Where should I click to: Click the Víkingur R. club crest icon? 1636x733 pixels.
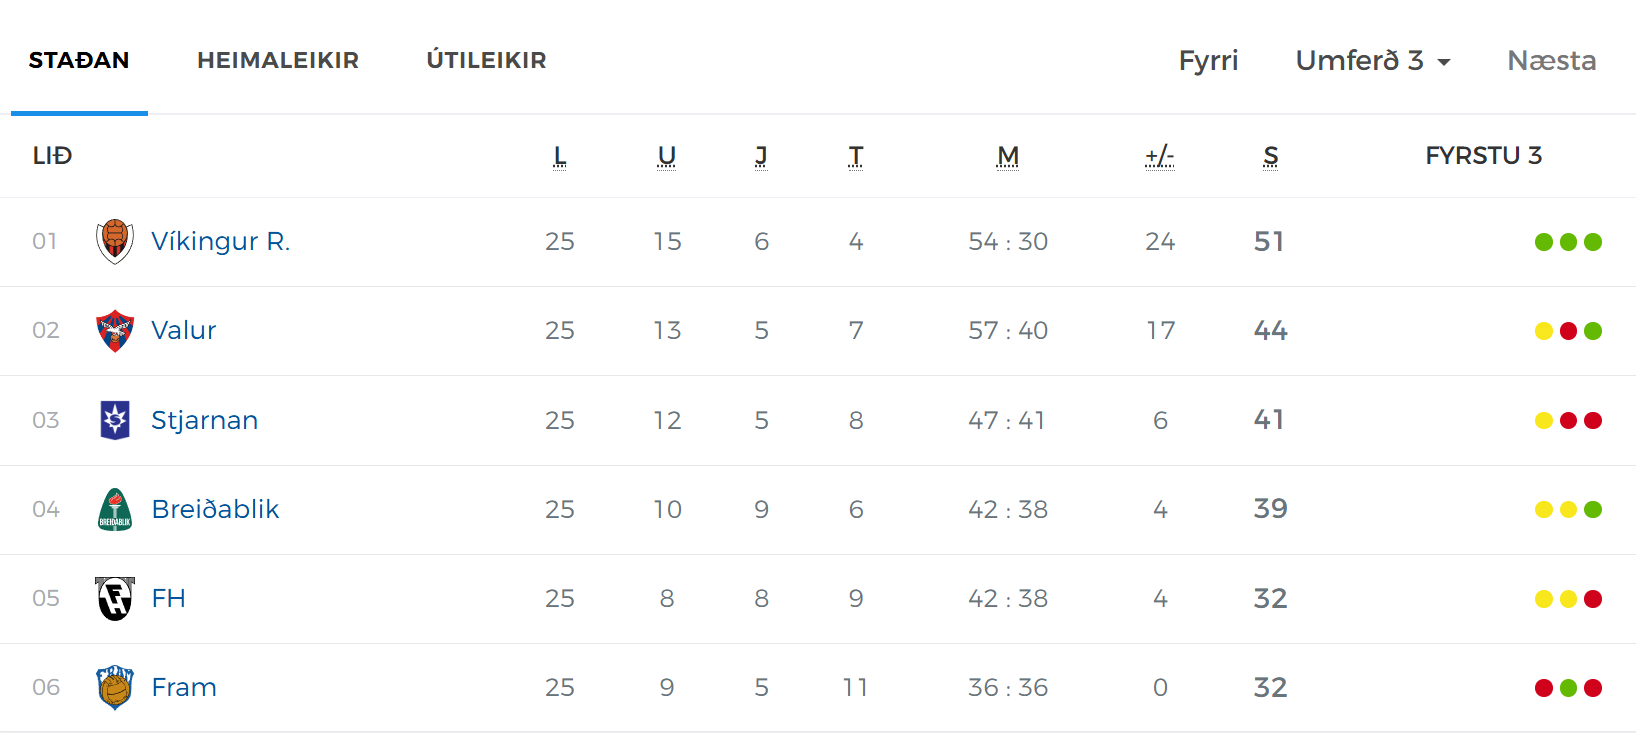click(115, 241)
